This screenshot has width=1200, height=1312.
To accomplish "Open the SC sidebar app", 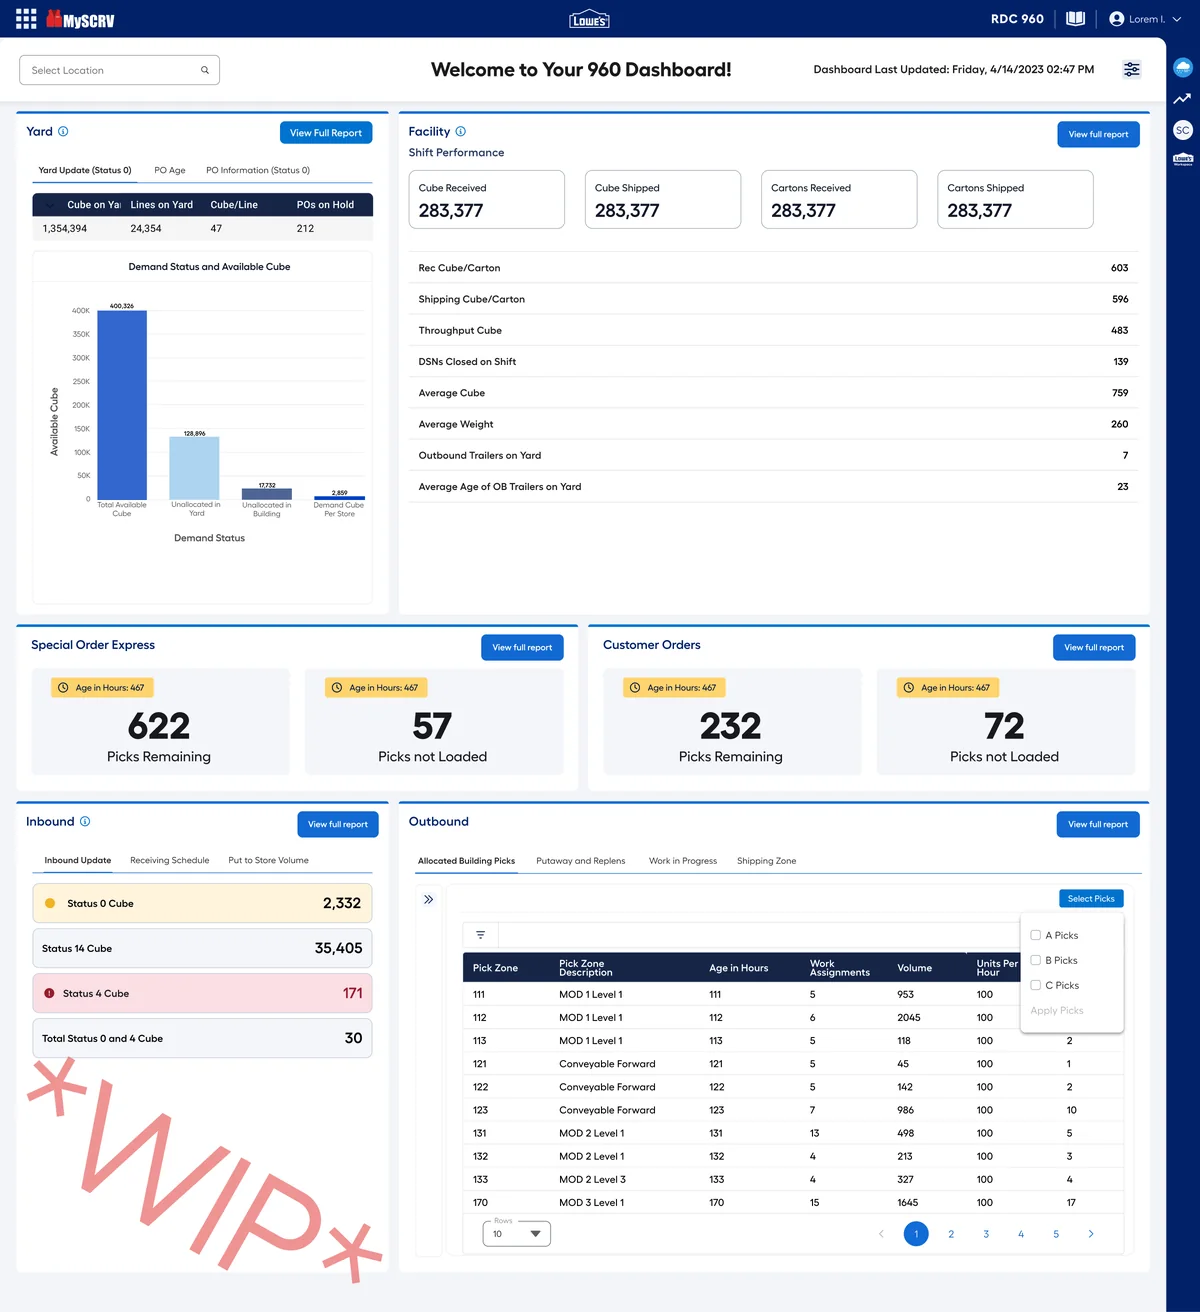I will pos(1183,130).
